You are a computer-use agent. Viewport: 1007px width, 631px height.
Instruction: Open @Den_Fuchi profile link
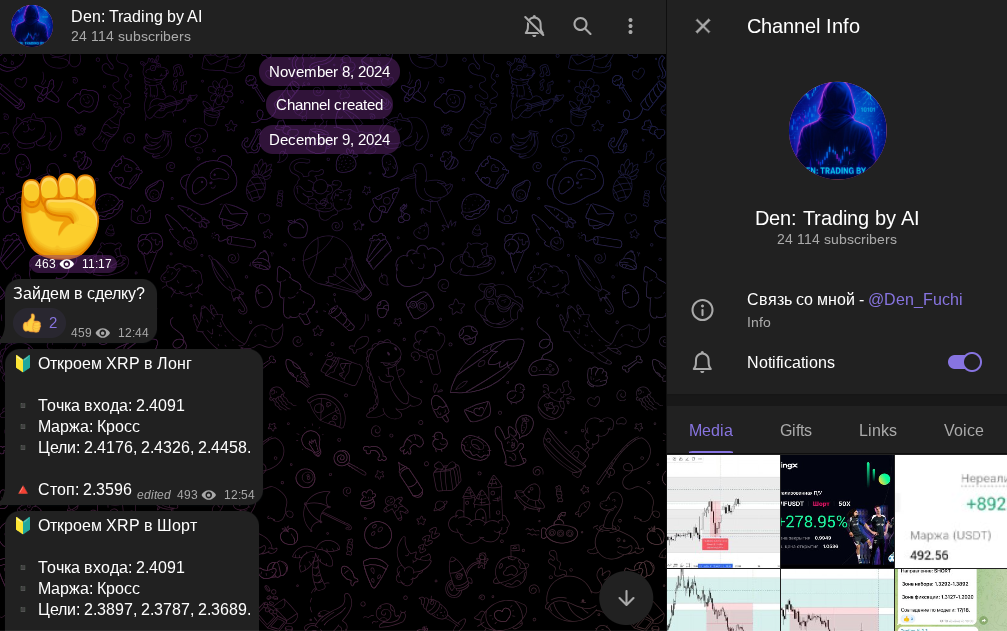click(x=915, y=299)
